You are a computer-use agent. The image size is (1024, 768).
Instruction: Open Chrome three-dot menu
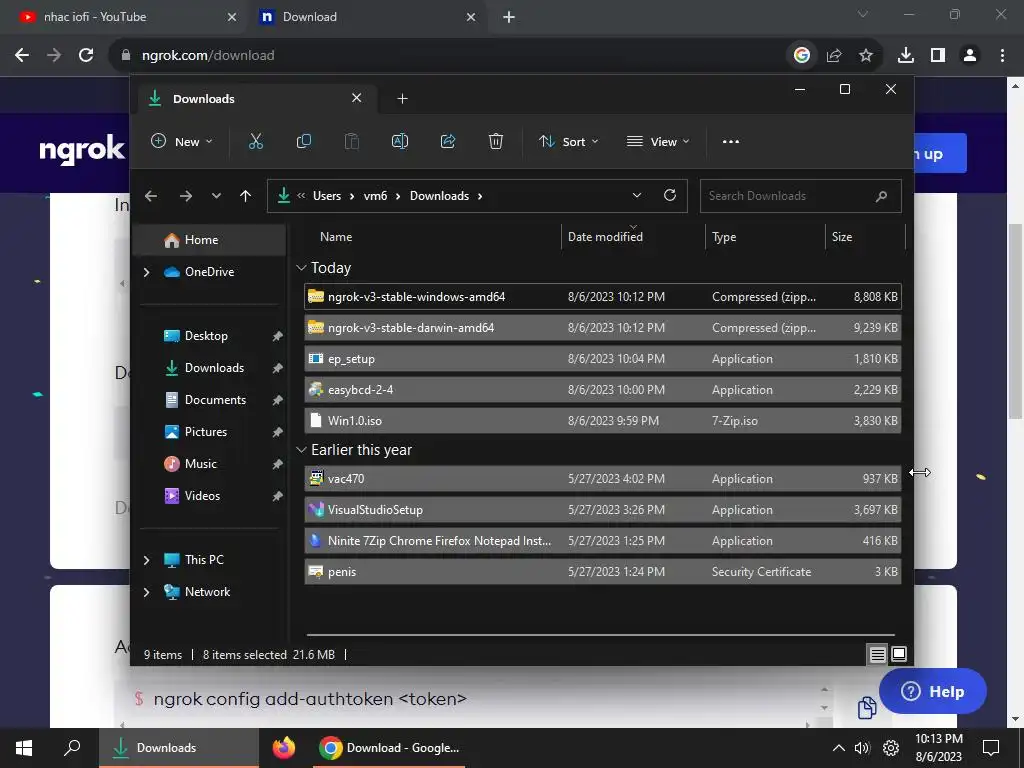1002,56
